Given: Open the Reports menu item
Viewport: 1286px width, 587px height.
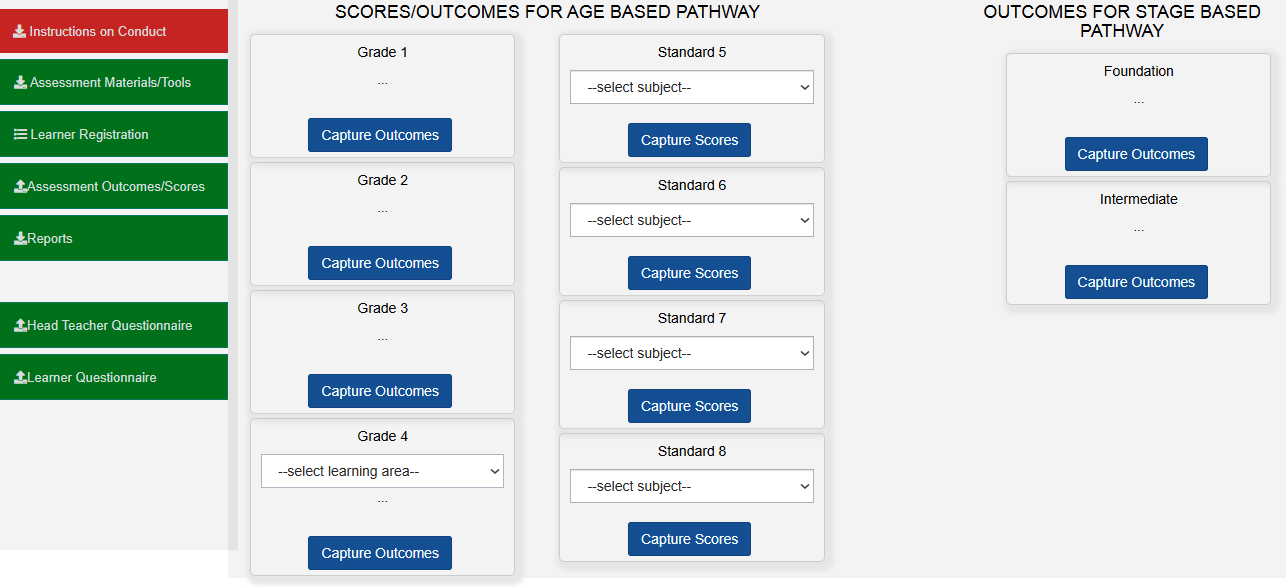Looking at the screenshot, I should (50, 239).
